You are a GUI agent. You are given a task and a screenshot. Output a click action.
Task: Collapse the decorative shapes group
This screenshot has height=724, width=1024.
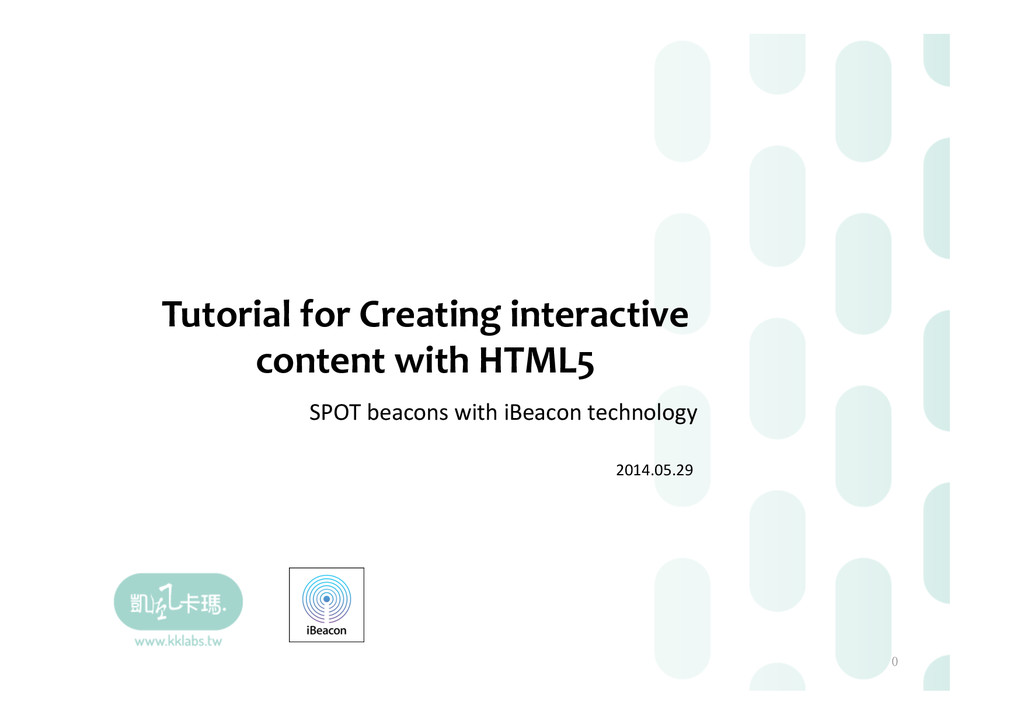pos(800,360)
